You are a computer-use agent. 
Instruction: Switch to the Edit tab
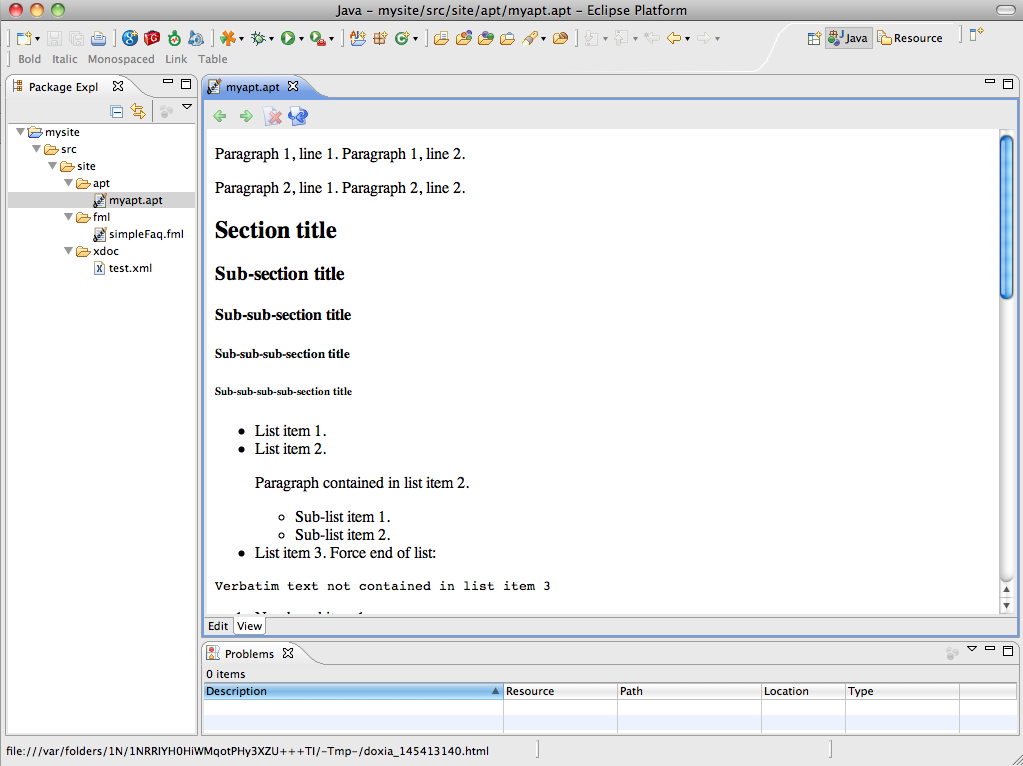pos(218,626)
